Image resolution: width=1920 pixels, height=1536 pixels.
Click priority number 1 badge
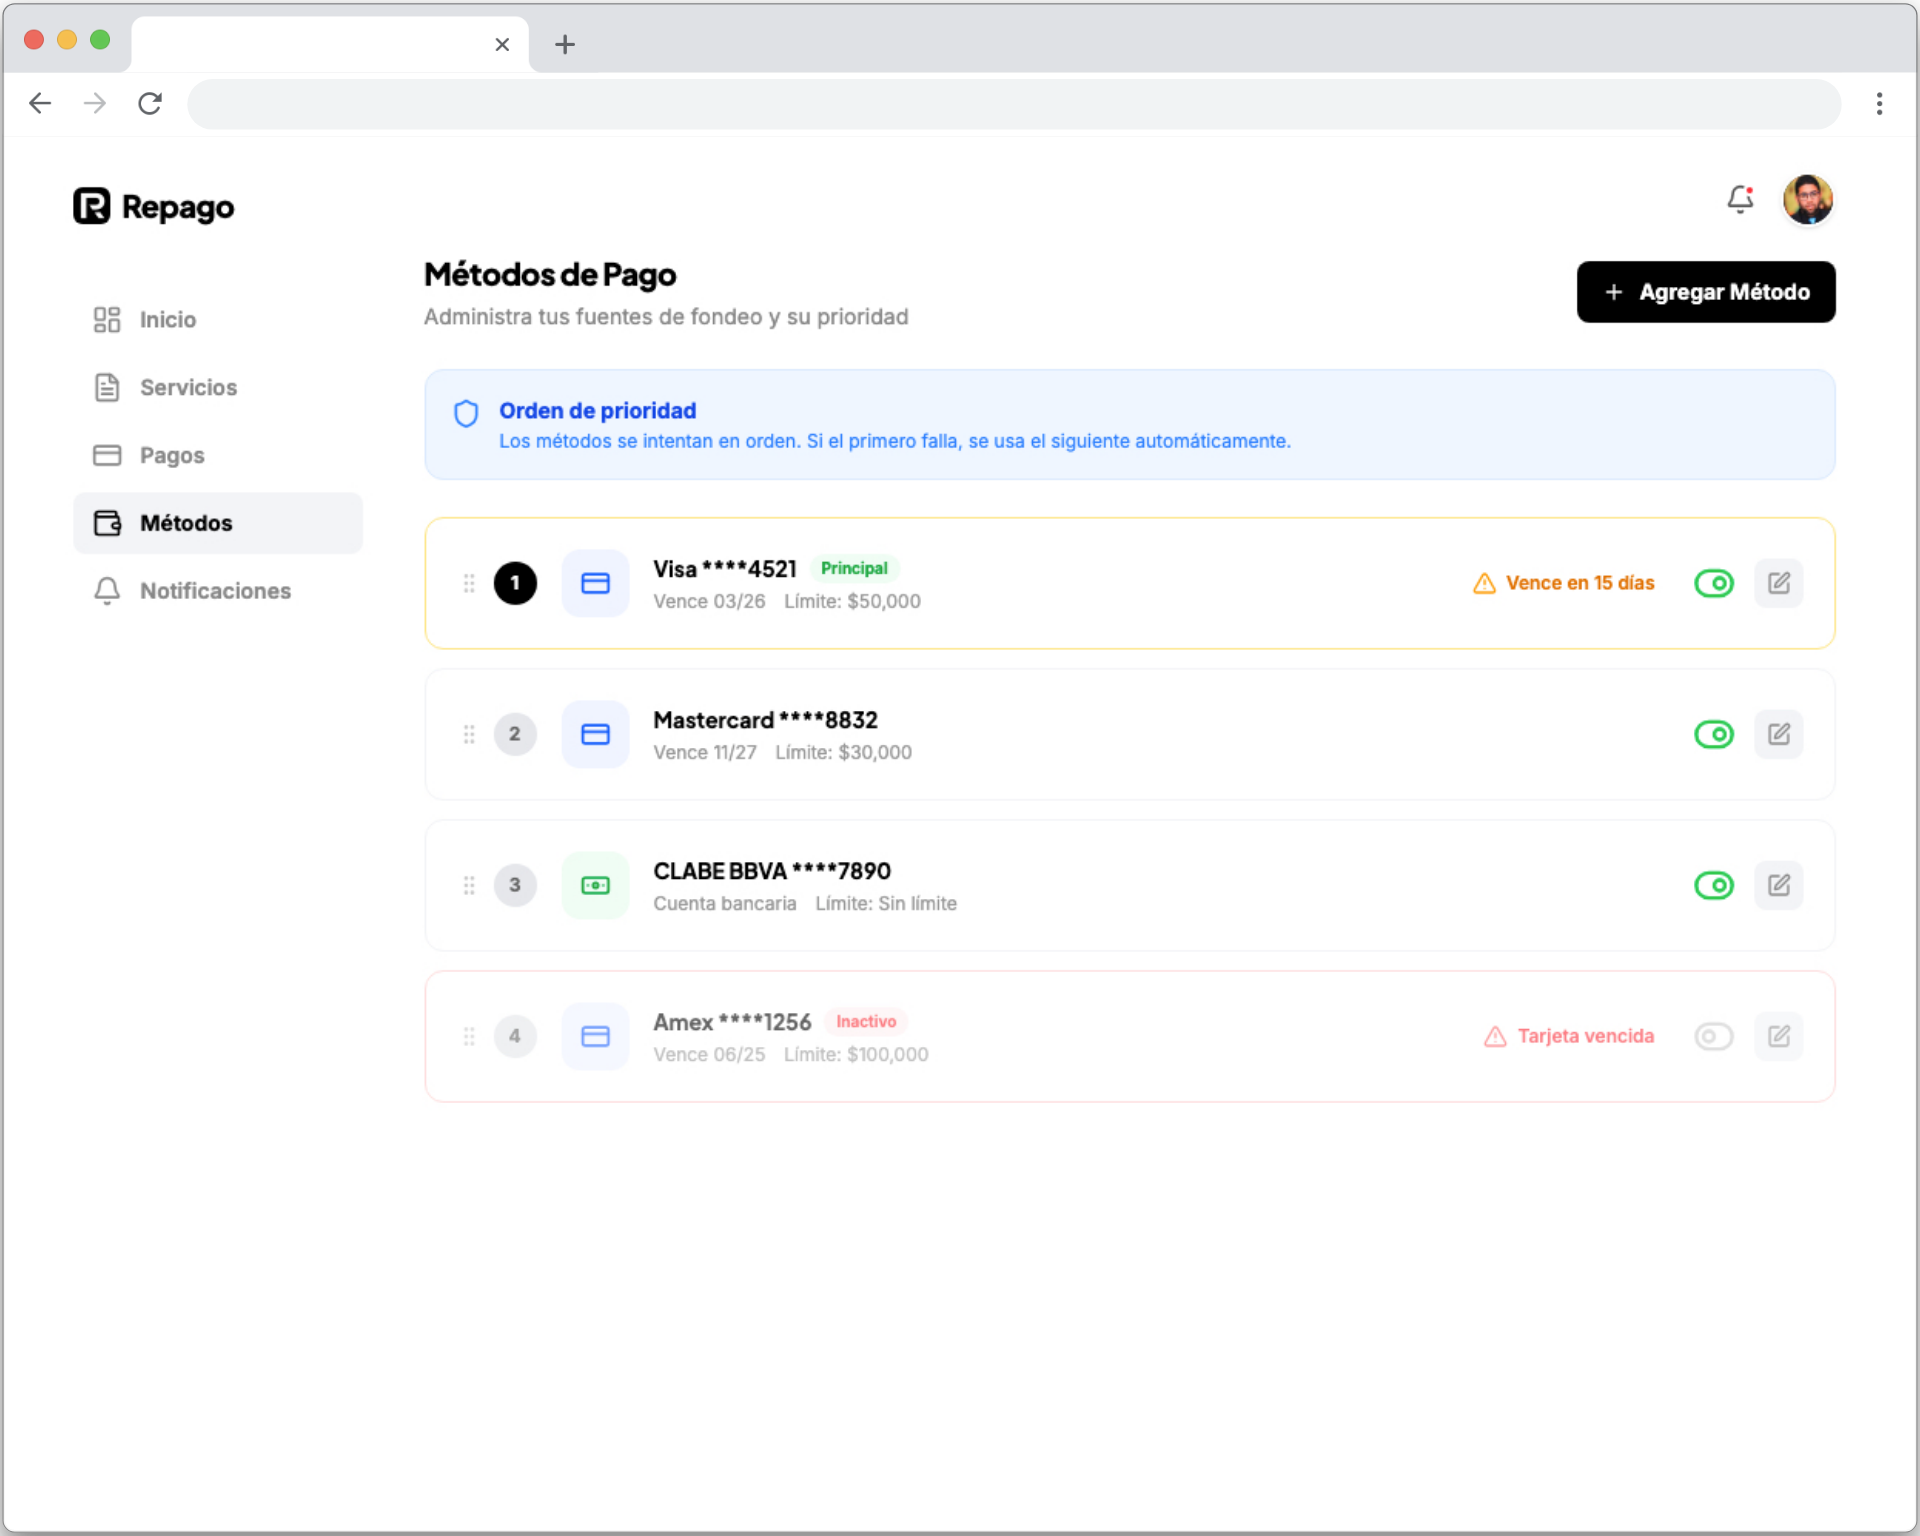pos(515,583)
